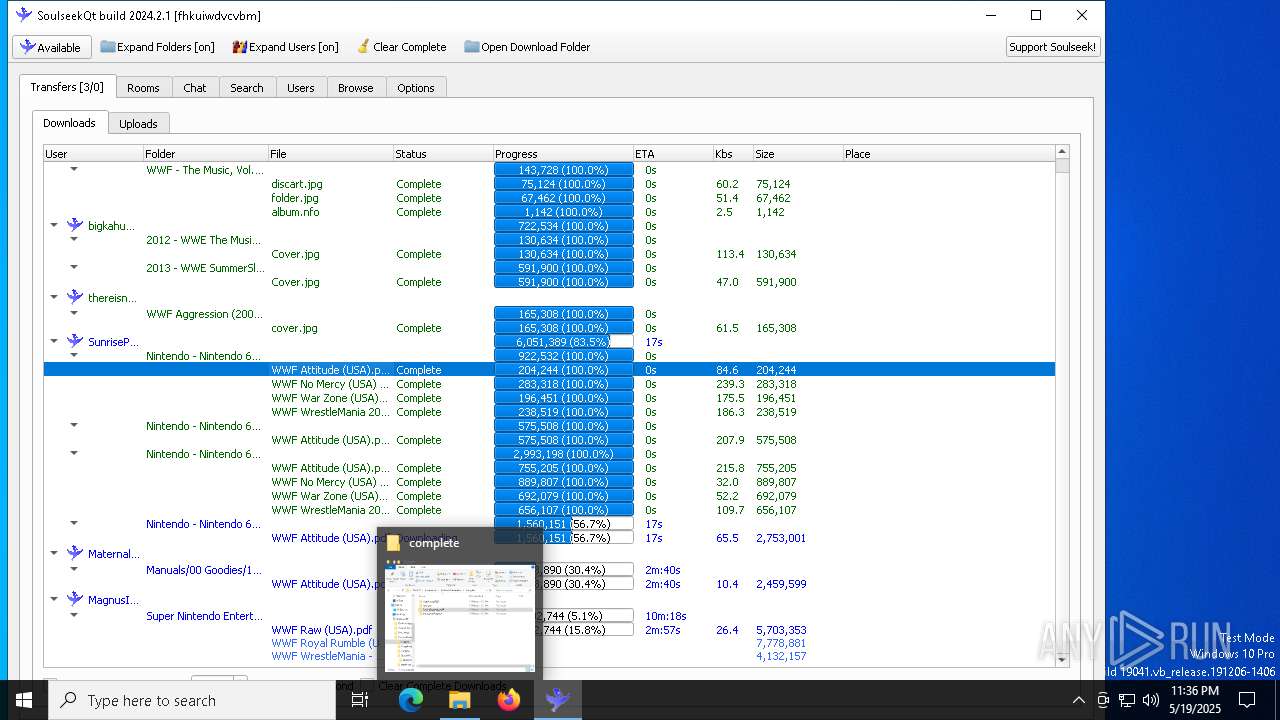Collapse the thereisn... user node
This screenshot has width=1280, height=720.
54,298
